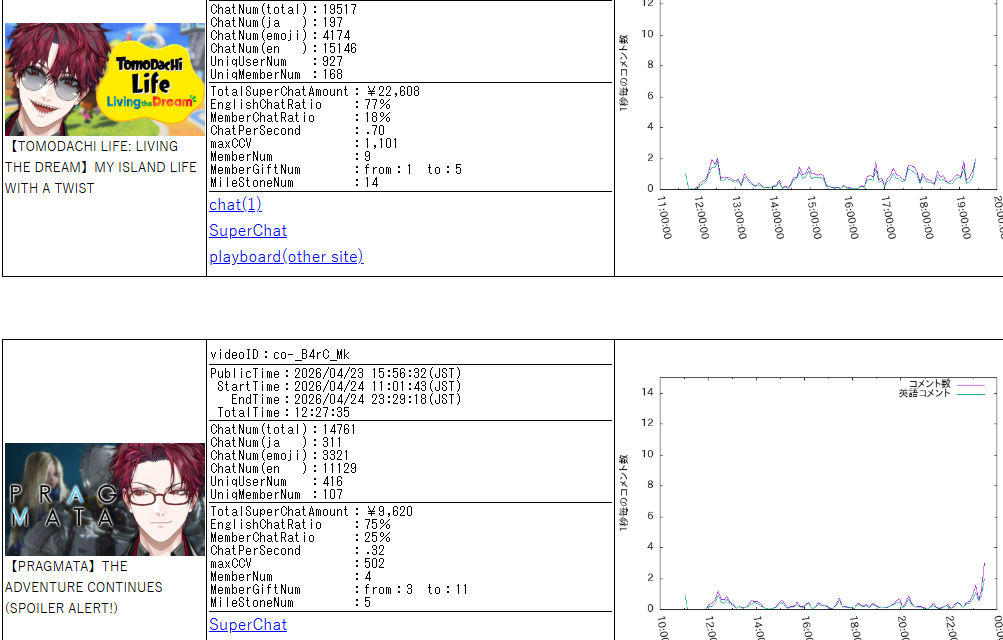Click MileStoneNum value 5
The image size is (1003, 640).
[368, 603]
